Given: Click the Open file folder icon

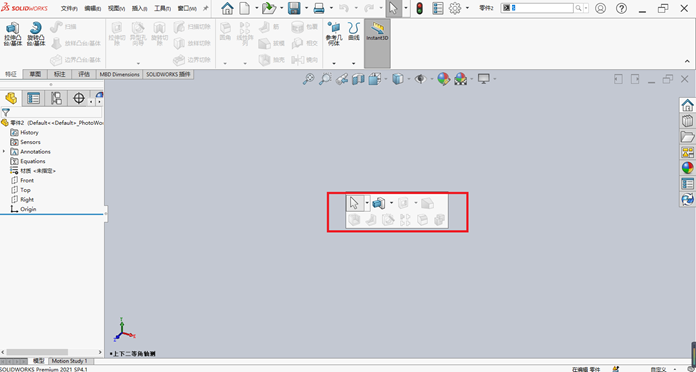Looking at the screenshot, I should [x=269, y=8].
